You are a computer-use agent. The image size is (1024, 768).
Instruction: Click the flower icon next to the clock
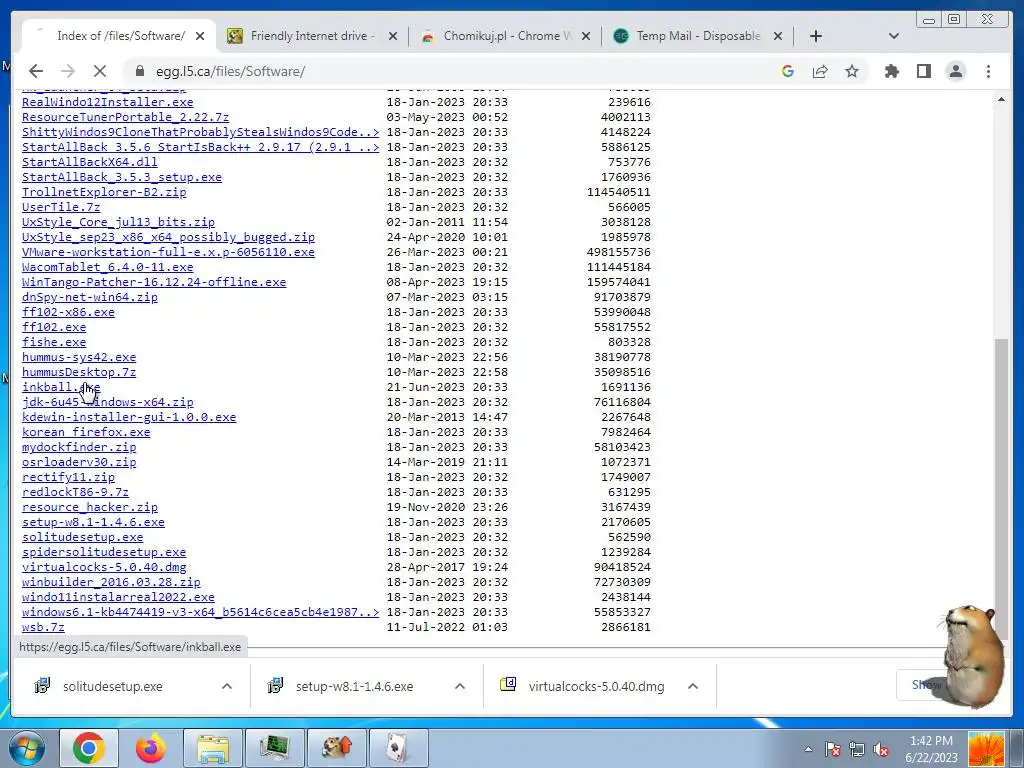pyautogui.click(x=986, y=748)
